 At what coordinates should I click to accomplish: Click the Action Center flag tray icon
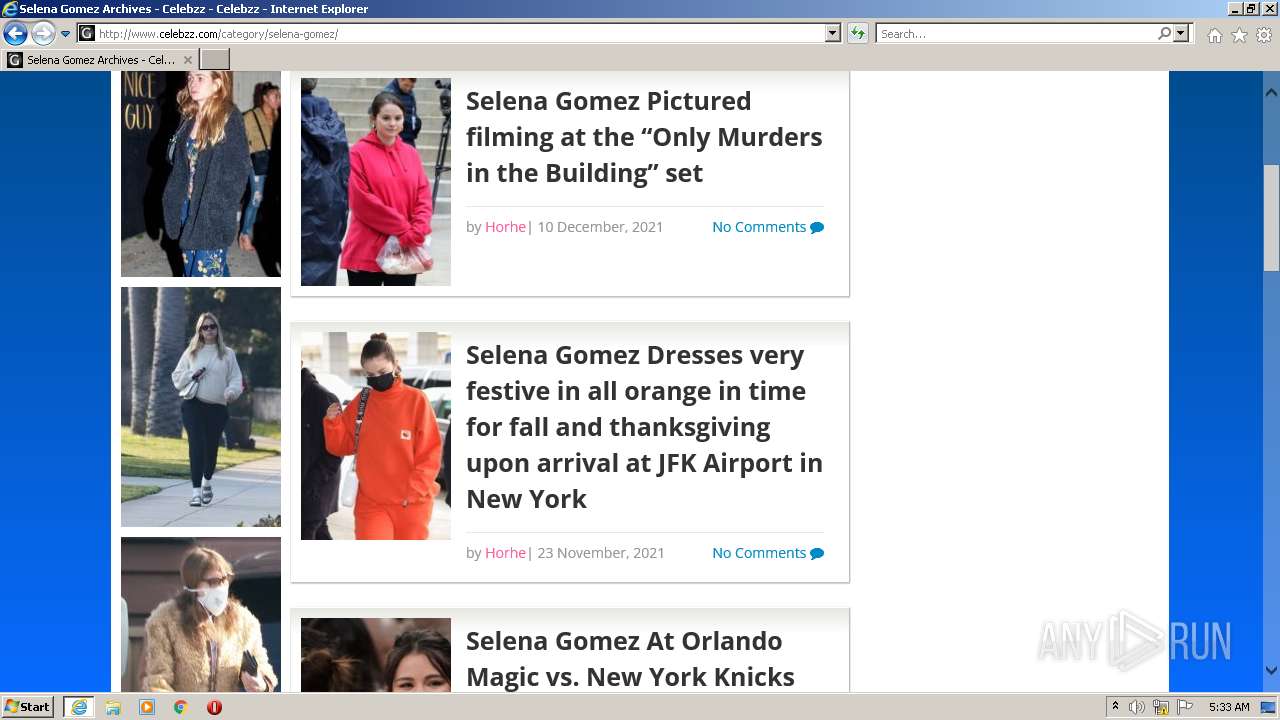click(1185, 707)
